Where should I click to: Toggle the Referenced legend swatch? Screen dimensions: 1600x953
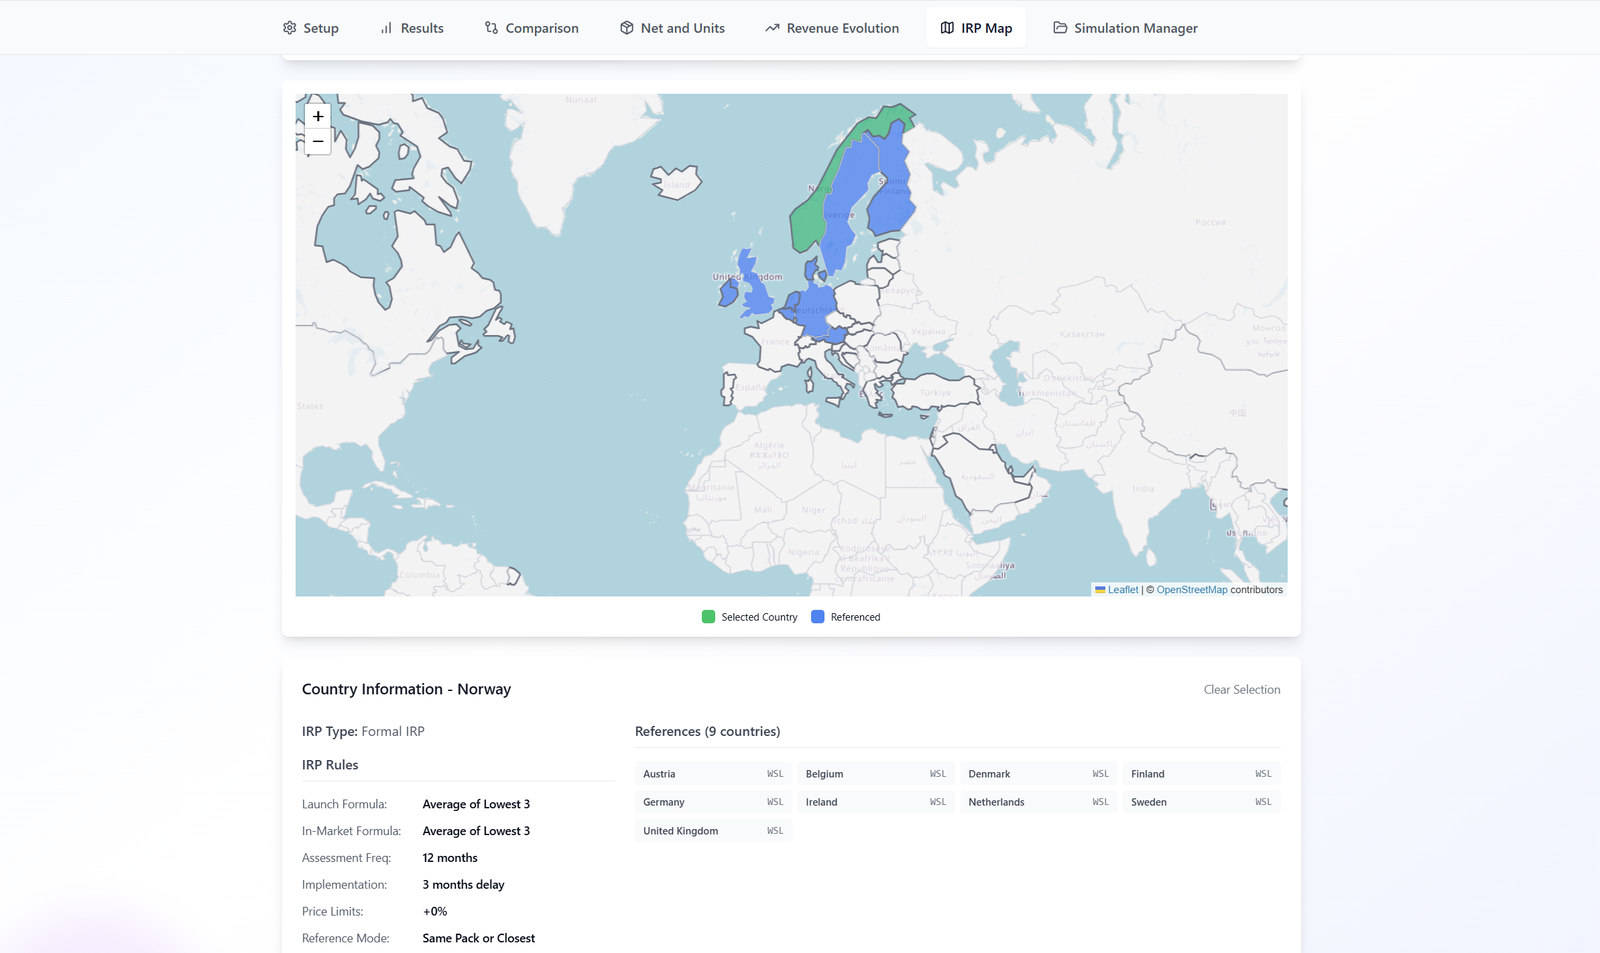point(817,616)
